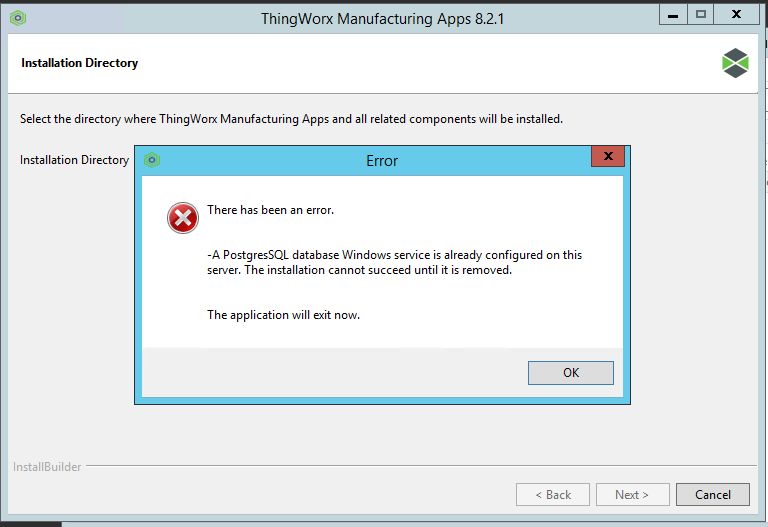Click 'The application will exit now.' text
This screenshot has width=768, height=527.
(x=283, y=315)
